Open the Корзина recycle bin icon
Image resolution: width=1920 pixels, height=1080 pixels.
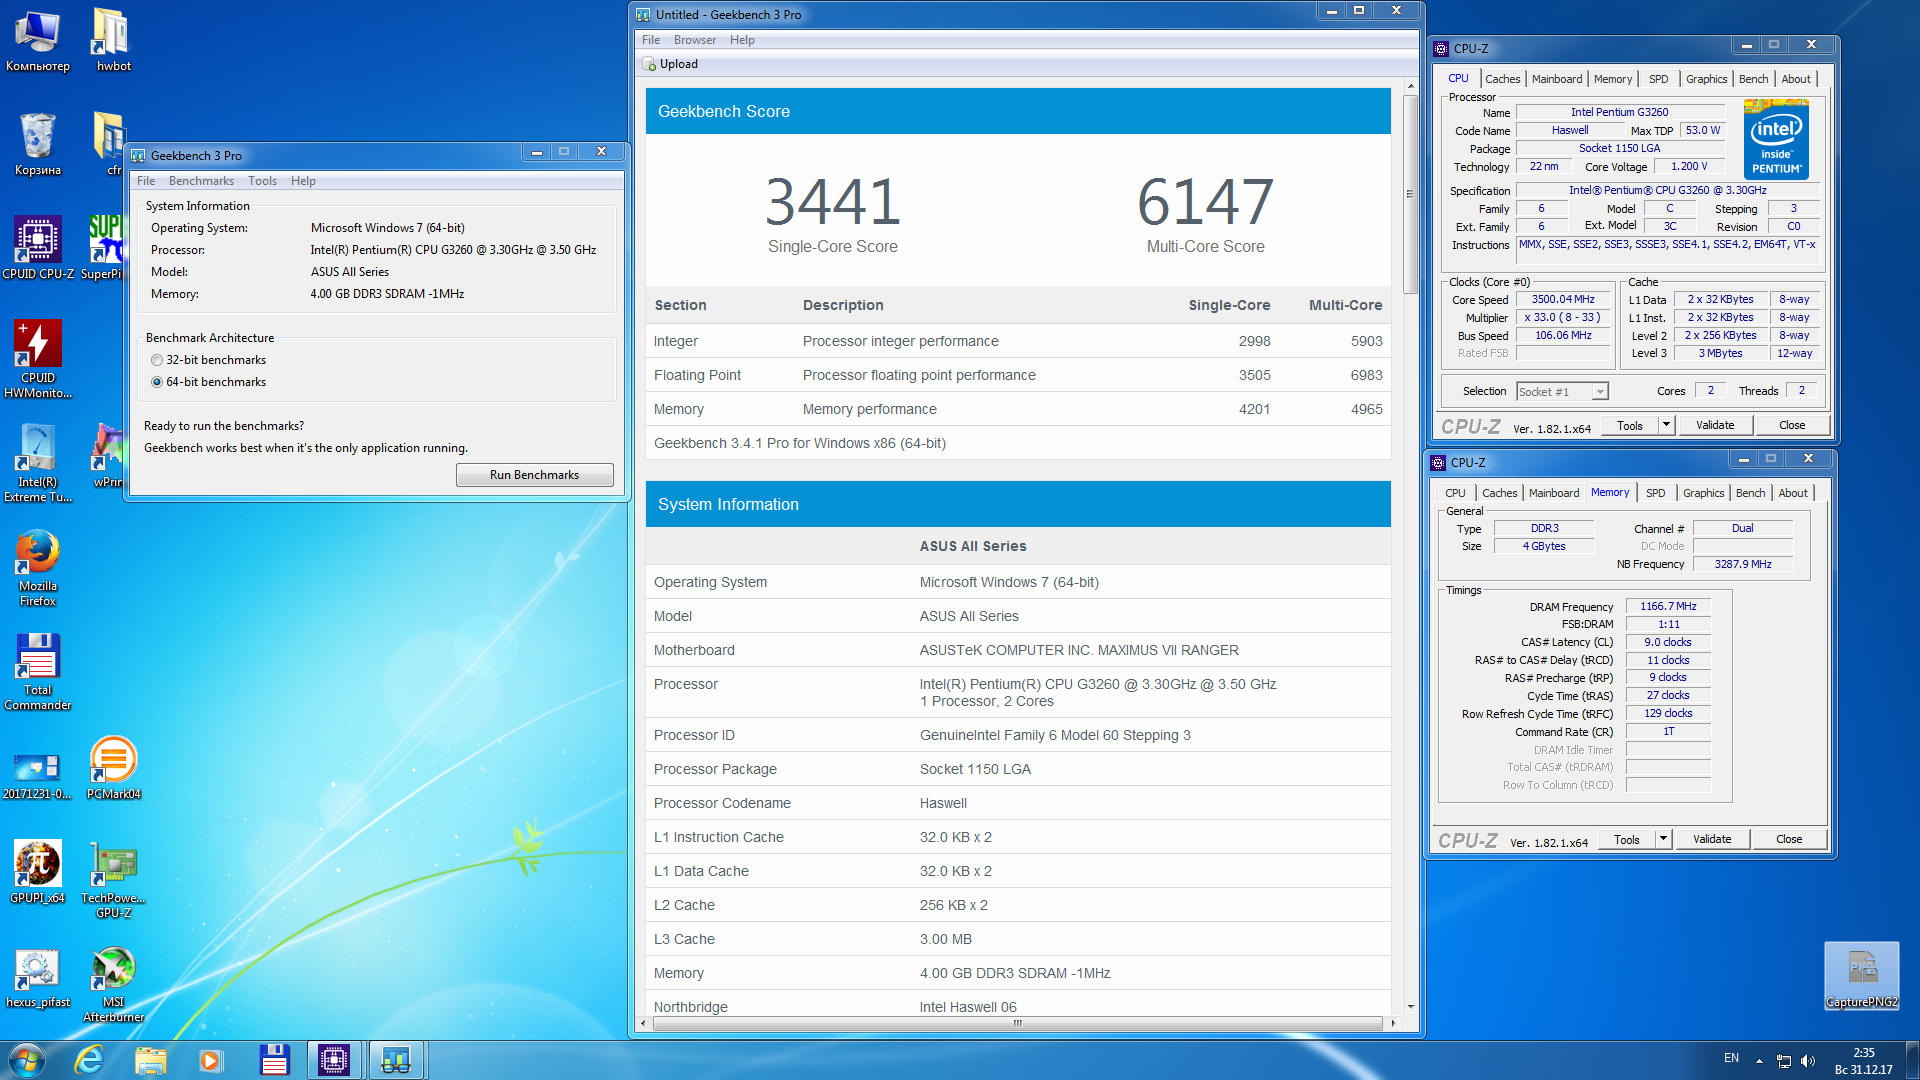point(38,144)
